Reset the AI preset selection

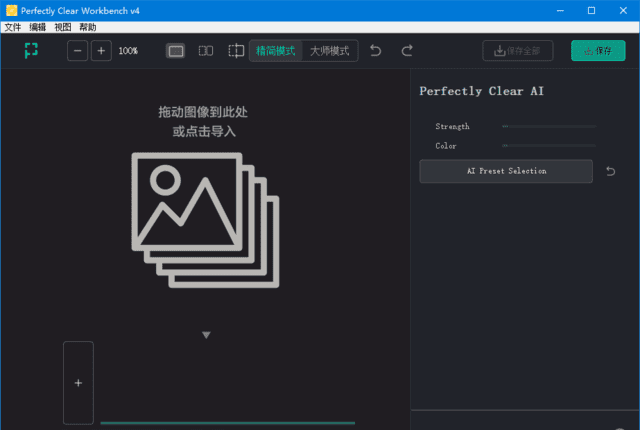click(611, 171)
